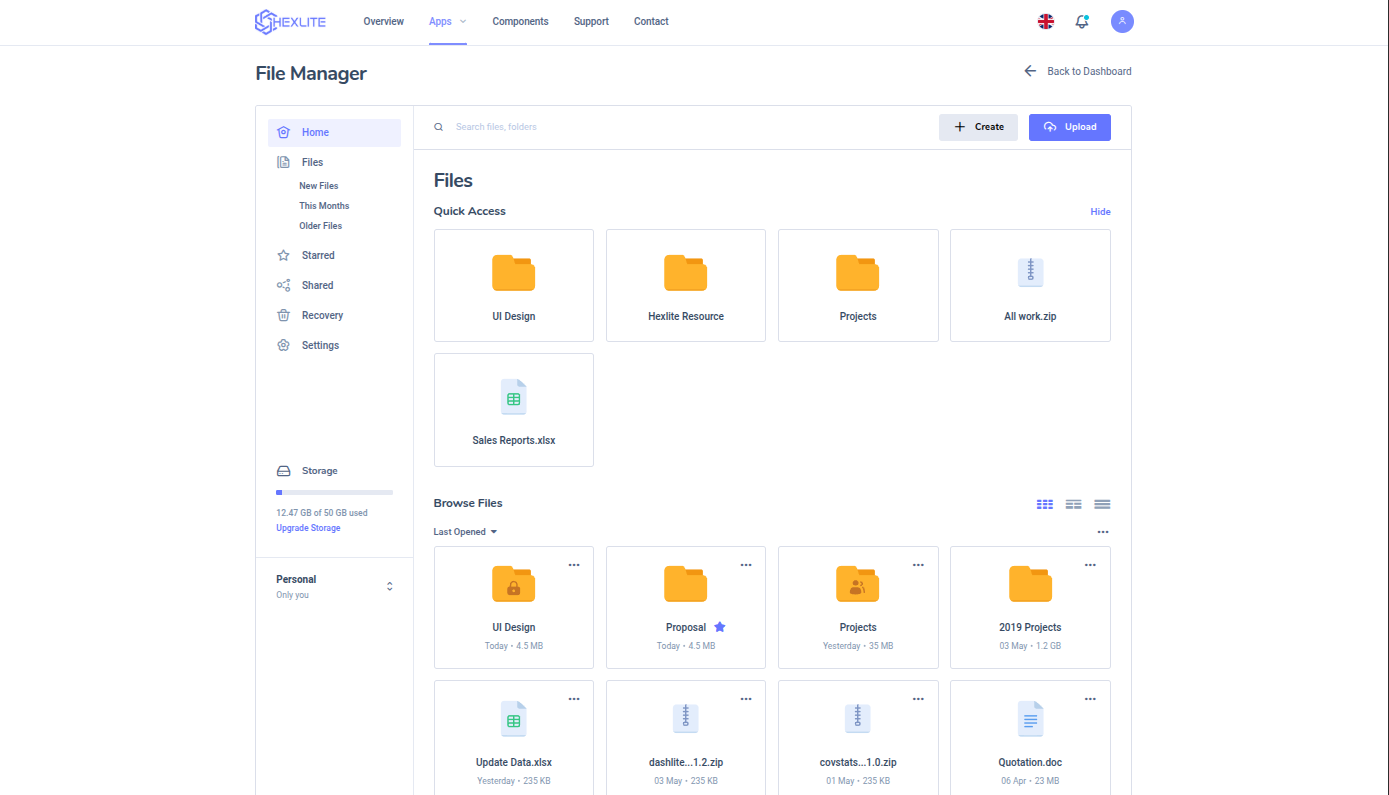Expand the Personal workspace switcher
The height and width of the screenshot is (795, 1389).
tap(389, 586)
